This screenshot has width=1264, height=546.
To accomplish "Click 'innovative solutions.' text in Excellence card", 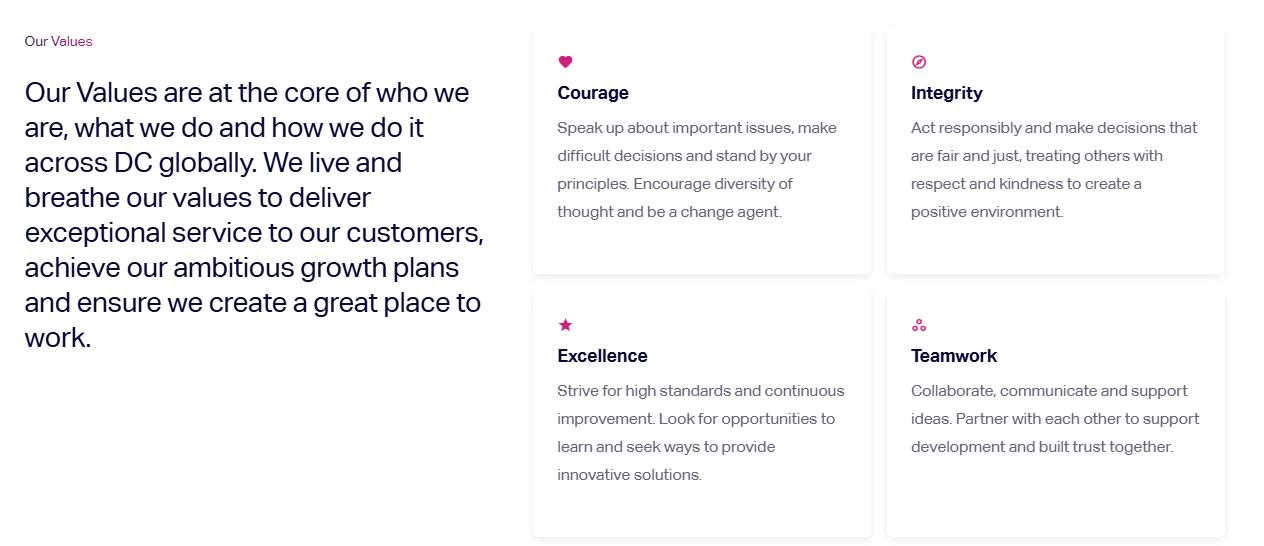I will [x=629, y=475].
